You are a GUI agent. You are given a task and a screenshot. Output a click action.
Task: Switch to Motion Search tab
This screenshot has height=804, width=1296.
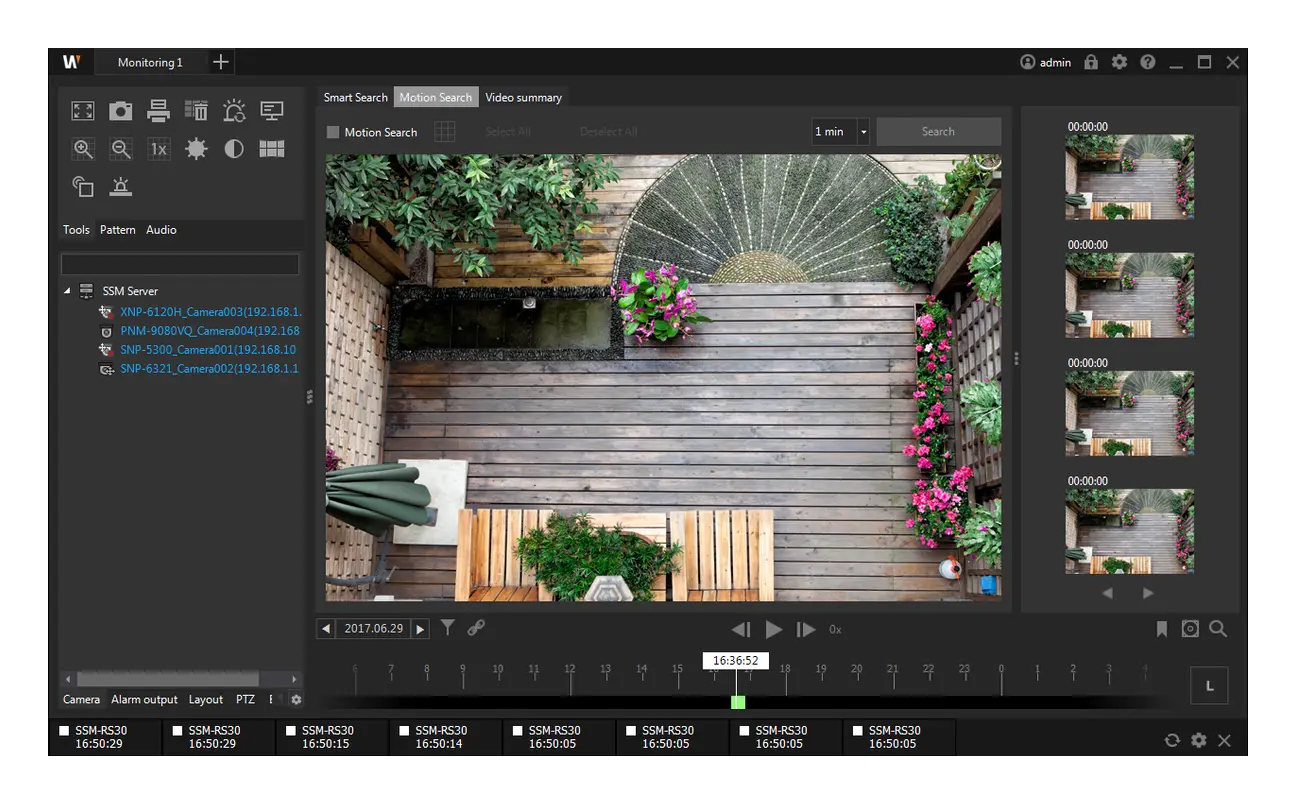point(436,97)
